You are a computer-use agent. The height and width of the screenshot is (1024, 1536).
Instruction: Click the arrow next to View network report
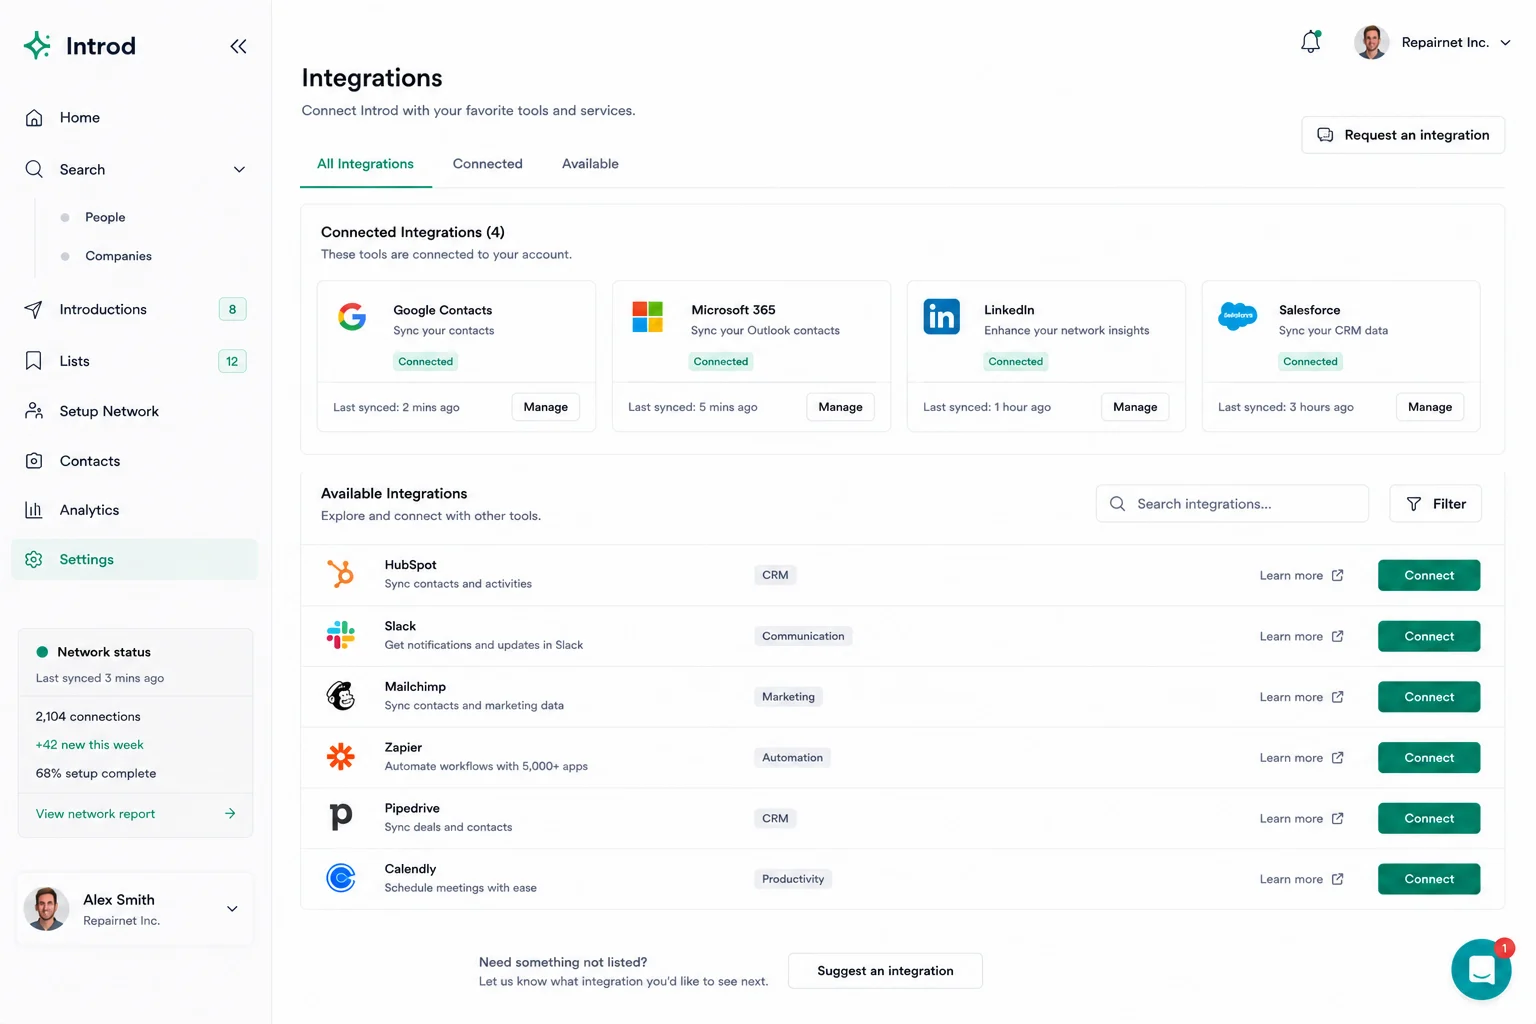pyautogui.click(x=230, y=814)
